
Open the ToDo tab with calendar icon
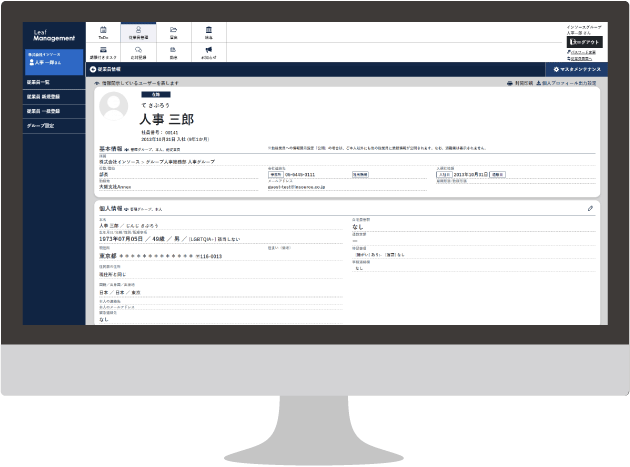click(103, 33)
